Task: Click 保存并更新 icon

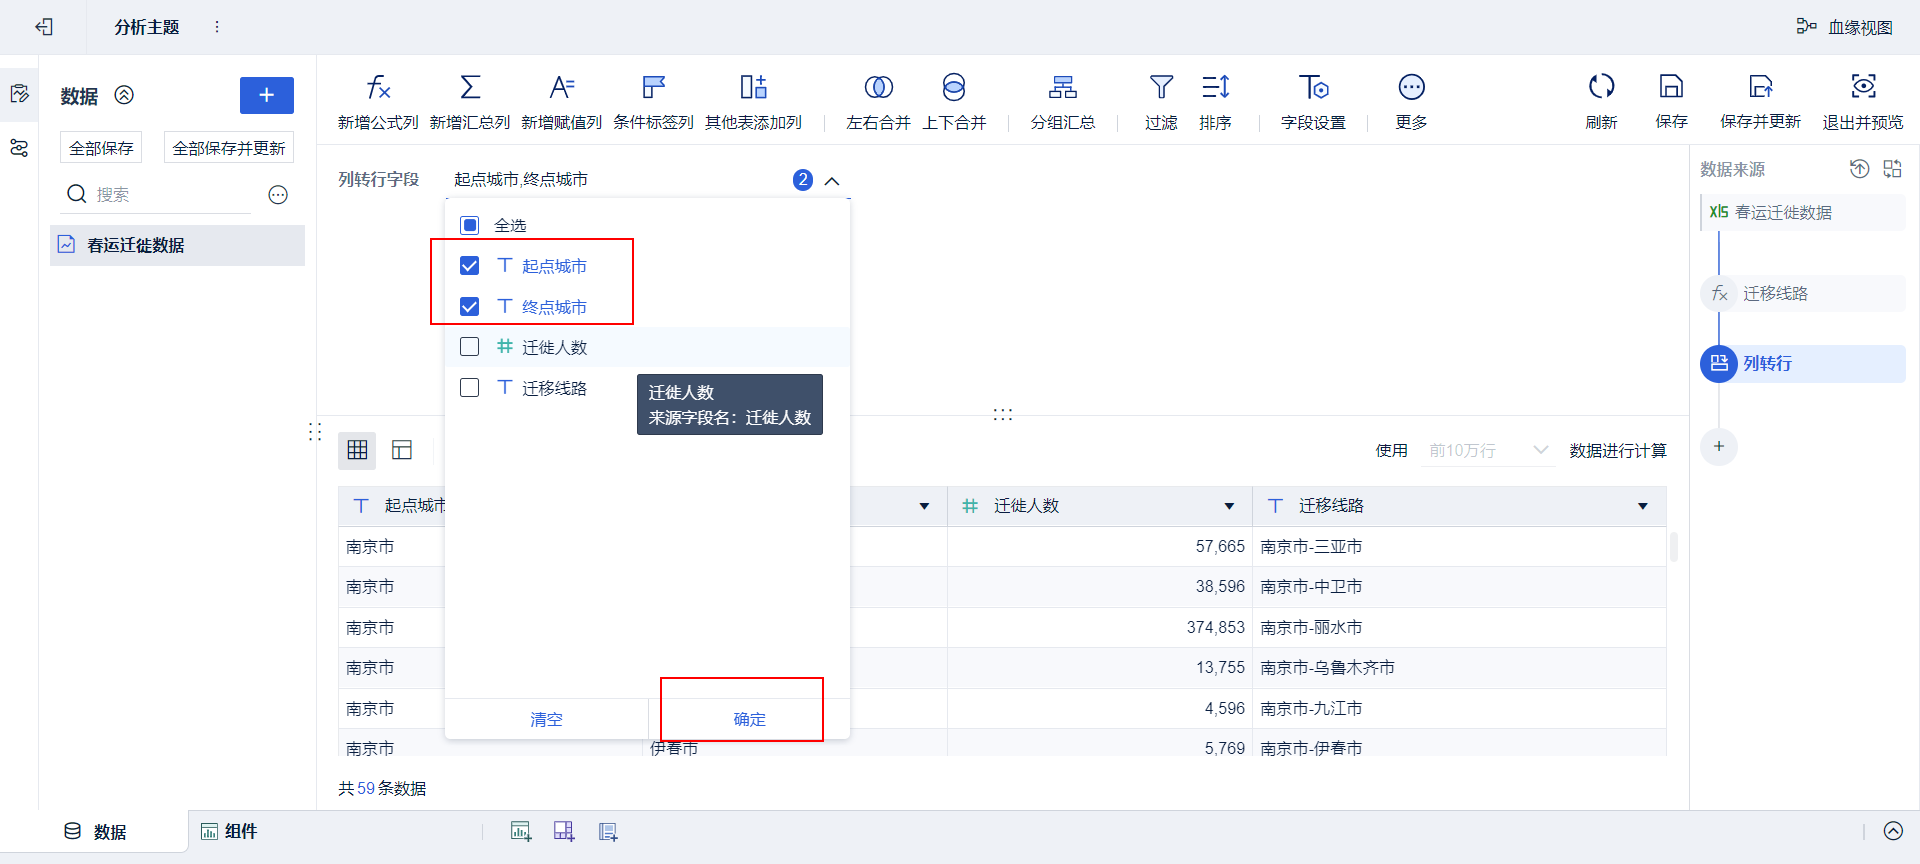Action: (x=1760, y=87)
